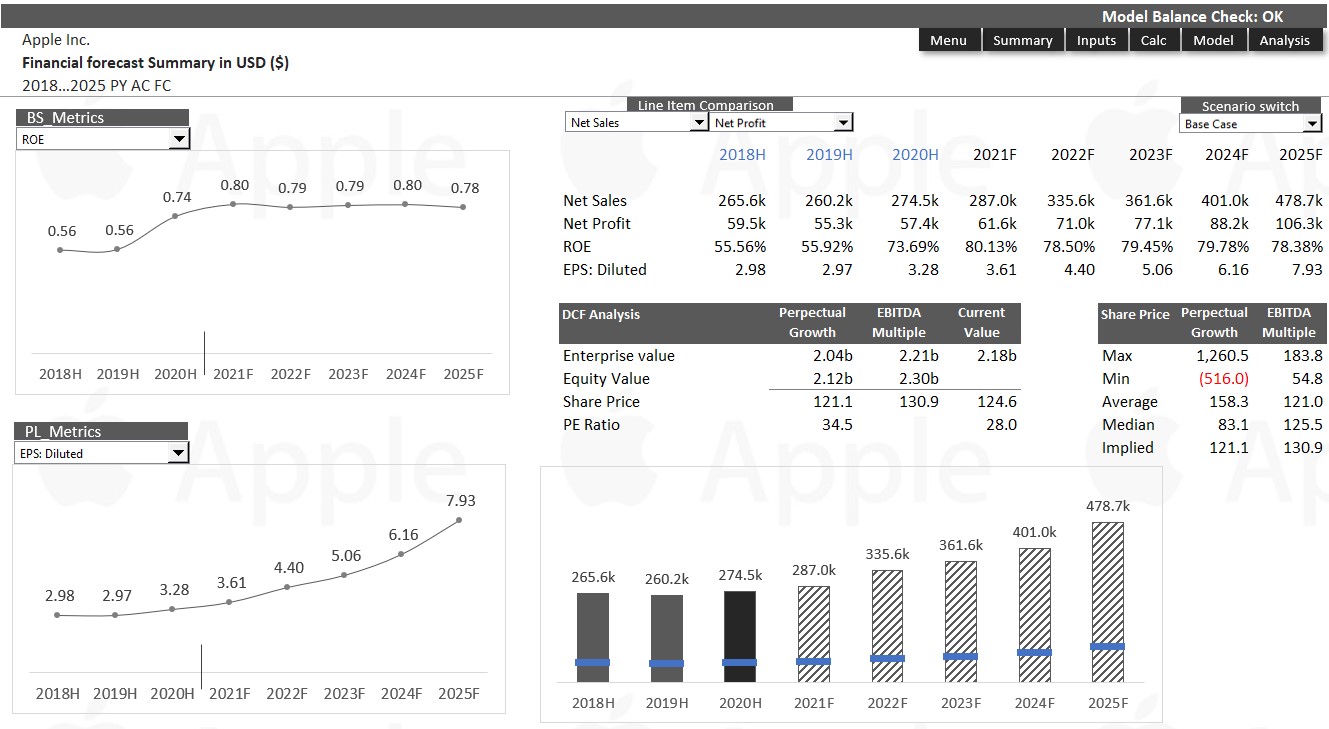1329x729 pixels.
Task: Click the black 2020H bar in bar chart
Action: 740,637
